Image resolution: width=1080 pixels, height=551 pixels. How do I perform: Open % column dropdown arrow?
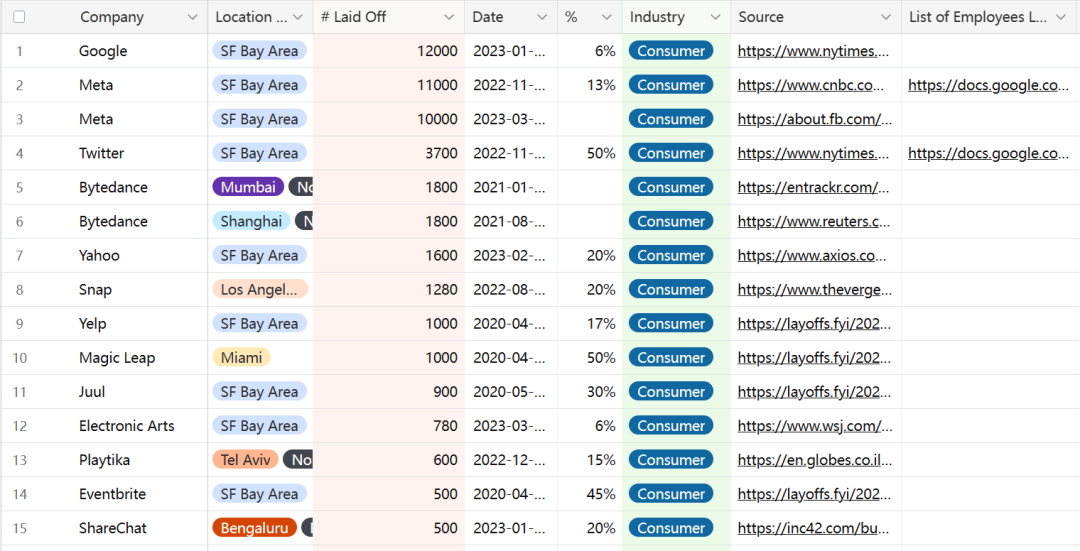pos(607,17)
